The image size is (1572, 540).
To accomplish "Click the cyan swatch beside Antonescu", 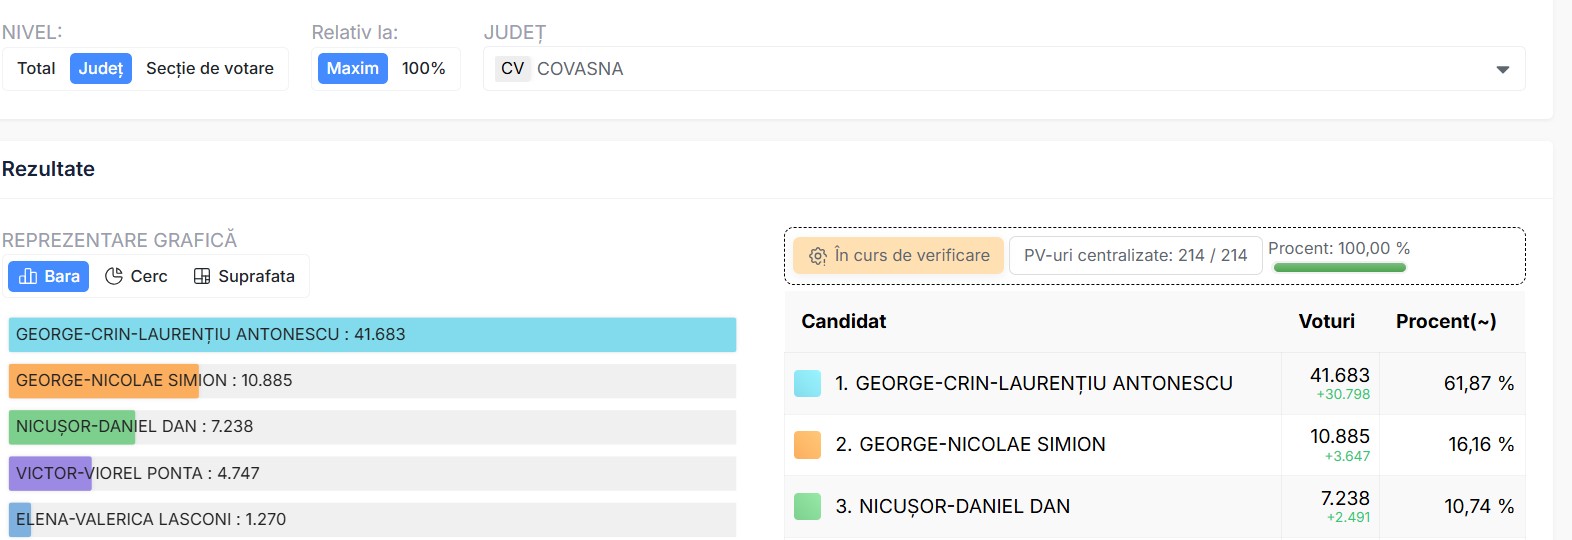I will (807, 383).
